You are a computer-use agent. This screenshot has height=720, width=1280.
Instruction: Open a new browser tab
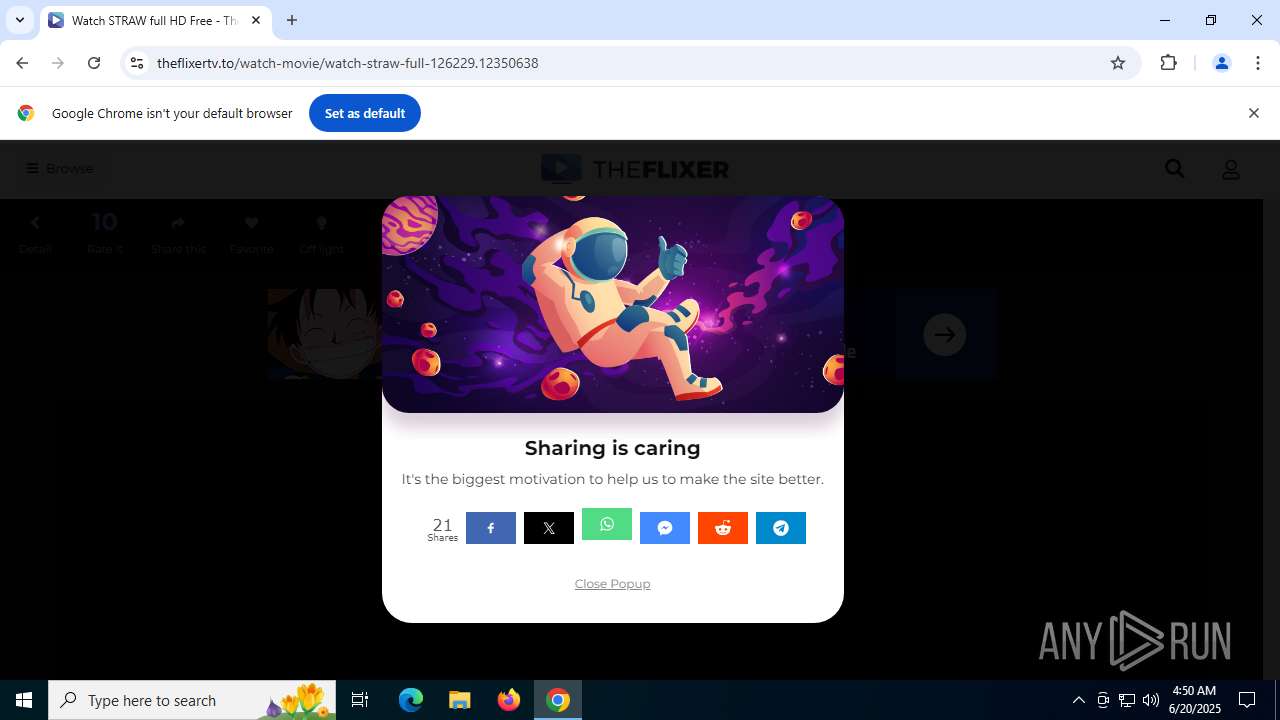[x=292, y=20]
